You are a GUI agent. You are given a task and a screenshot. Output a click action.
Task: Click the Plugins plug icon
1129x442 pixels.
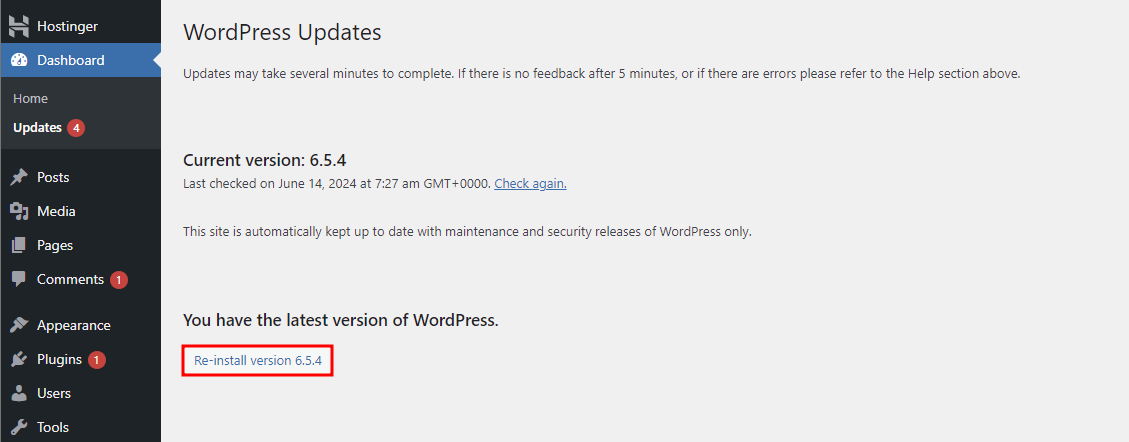point(19,359)
